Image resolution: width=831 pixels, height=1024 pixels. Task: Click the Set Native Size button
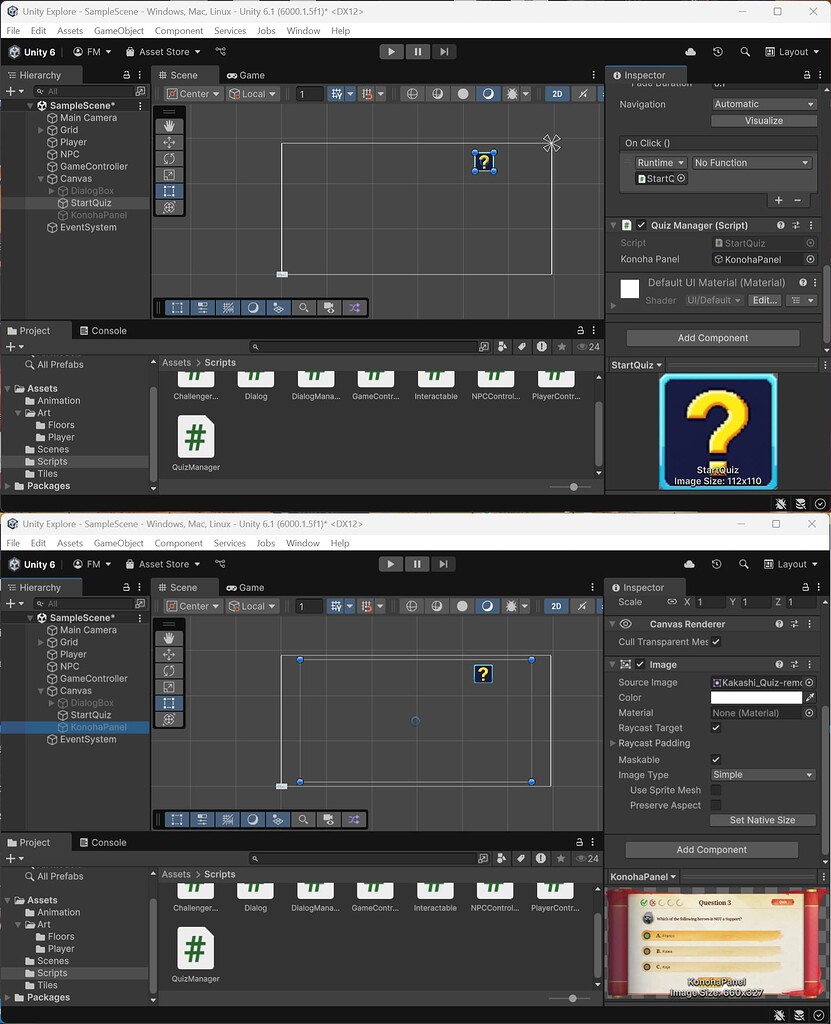point(762,820)
